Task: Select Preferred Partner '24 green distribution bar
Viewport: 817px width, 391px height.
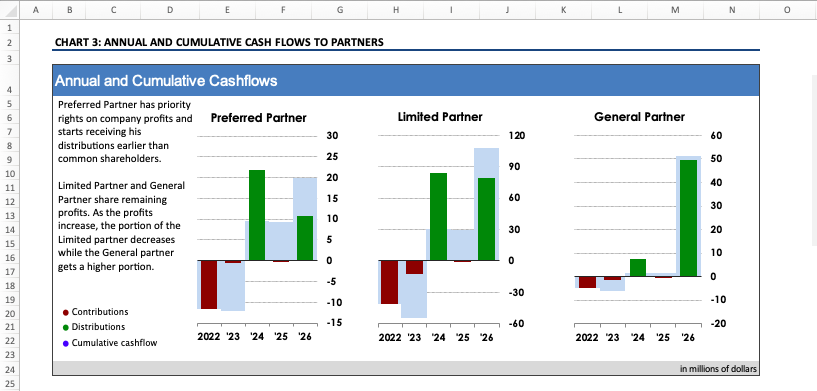Action: 256,215
